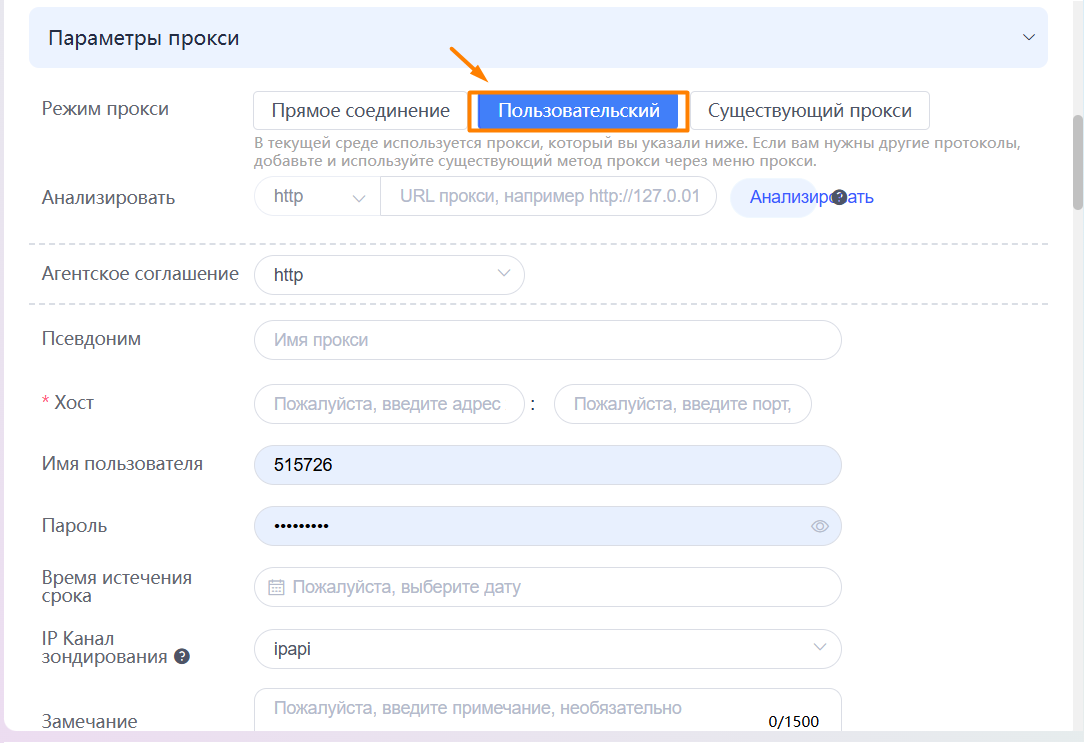Focus the URL прокси input field
The image size is (1084, 743).
pos(548,196)
